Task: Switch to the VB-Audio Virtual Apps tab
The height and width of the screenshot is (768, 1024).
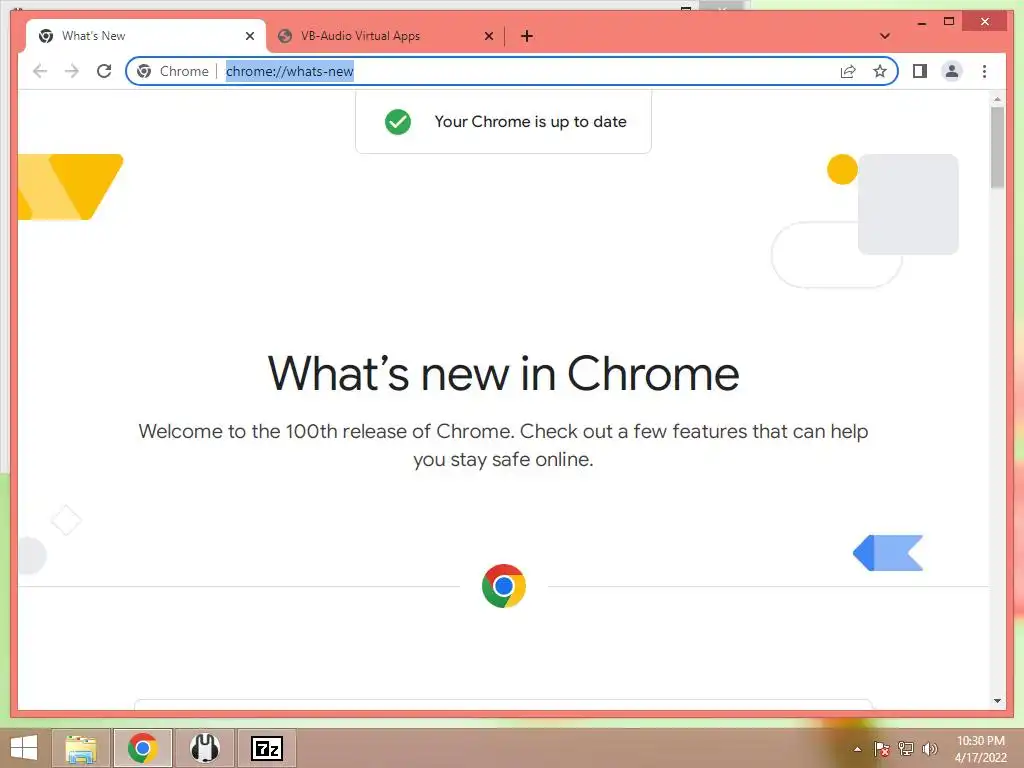Action: 385,36
